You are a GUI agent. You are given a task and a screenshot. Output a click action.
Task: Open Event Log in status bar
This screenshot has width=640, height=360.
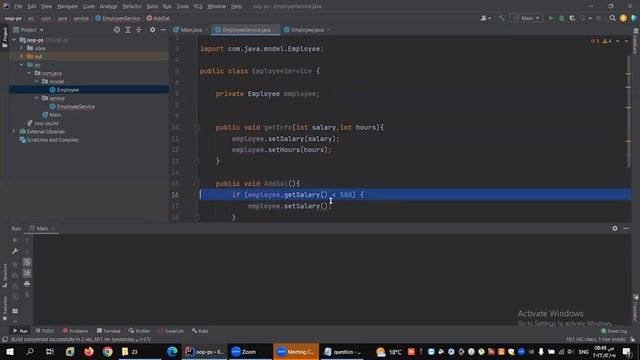(614, 331)
